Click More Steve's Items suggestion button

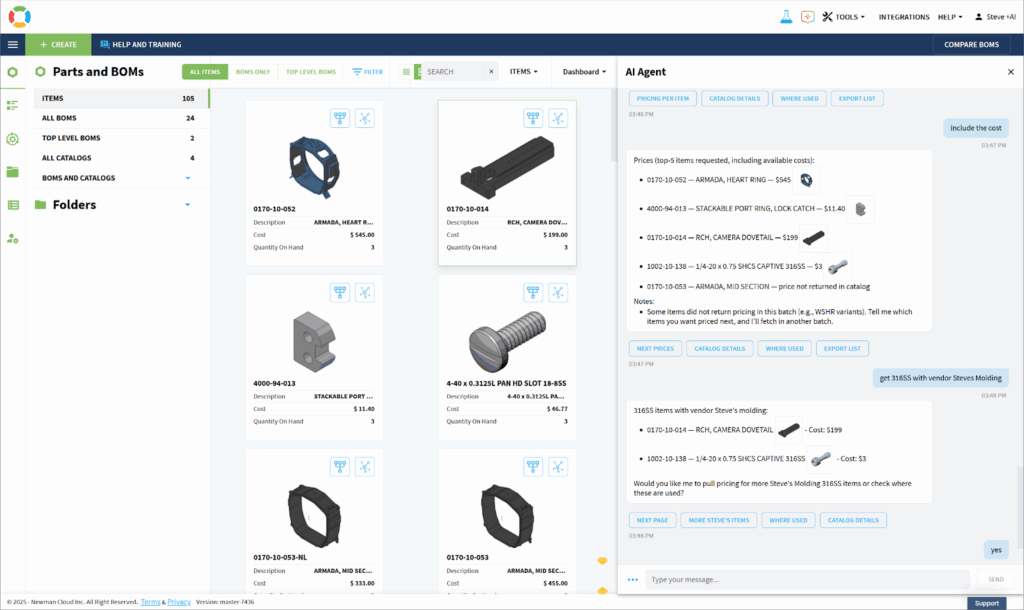[717, 520]
